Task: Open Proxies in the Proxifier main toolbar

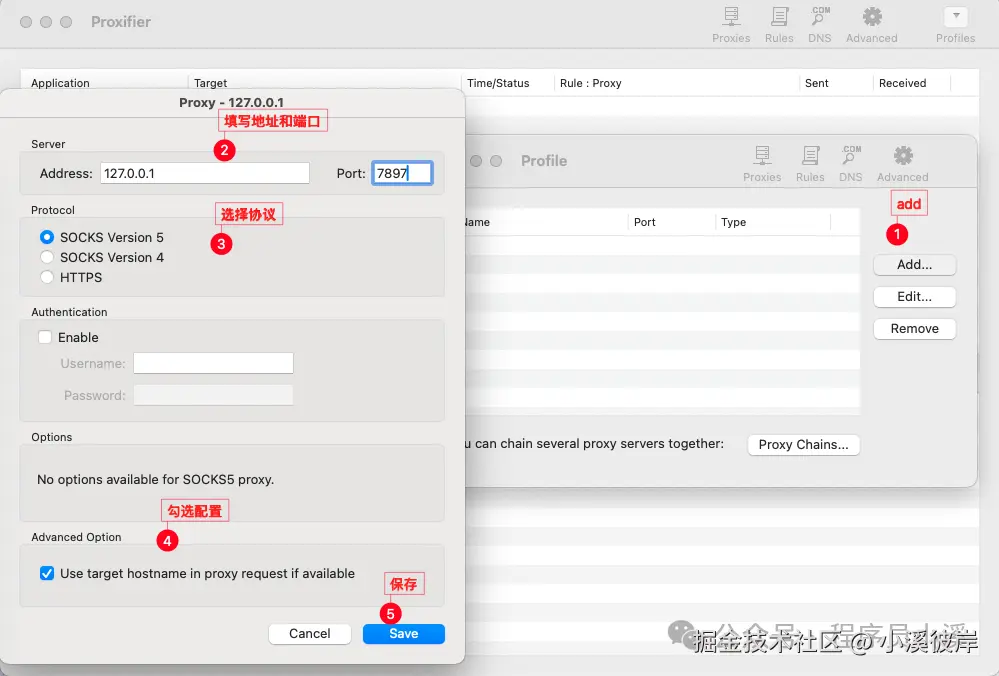Action: click(x=731, y=24)
